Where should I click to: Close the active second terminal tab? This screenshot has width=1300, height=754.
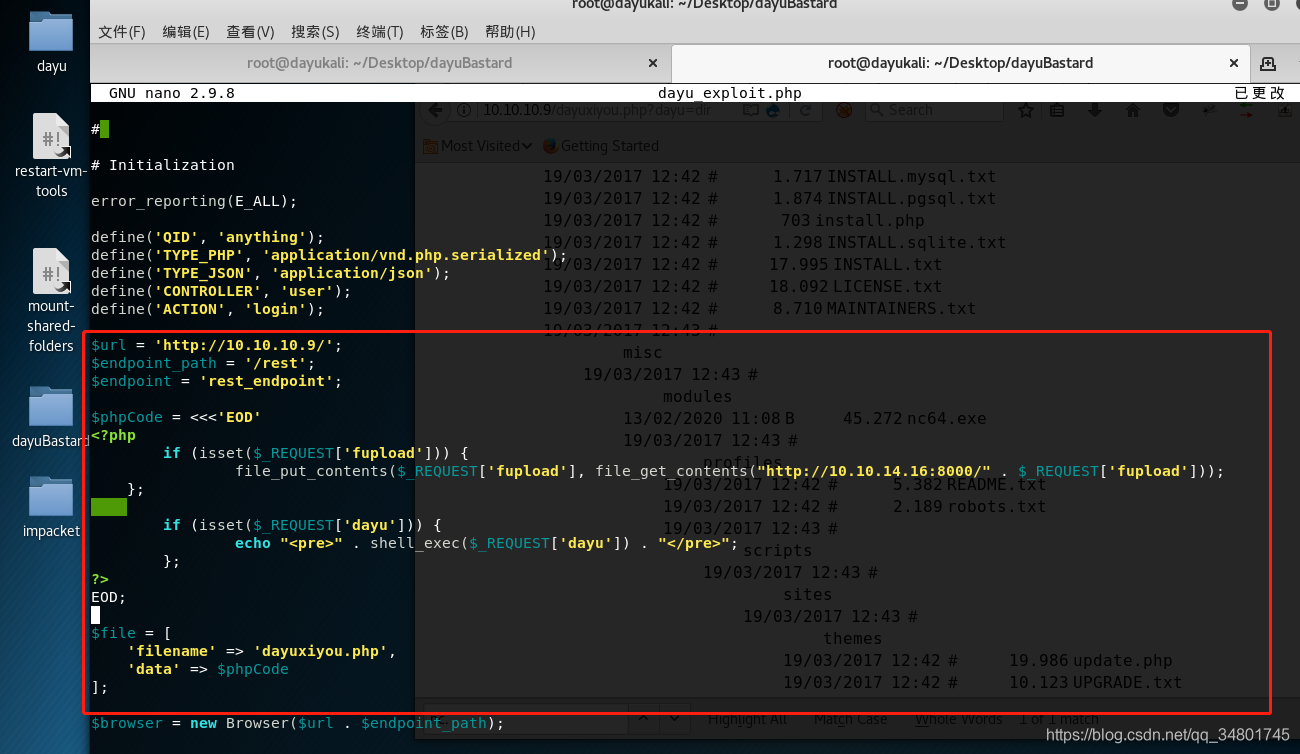click(1233, 63)
